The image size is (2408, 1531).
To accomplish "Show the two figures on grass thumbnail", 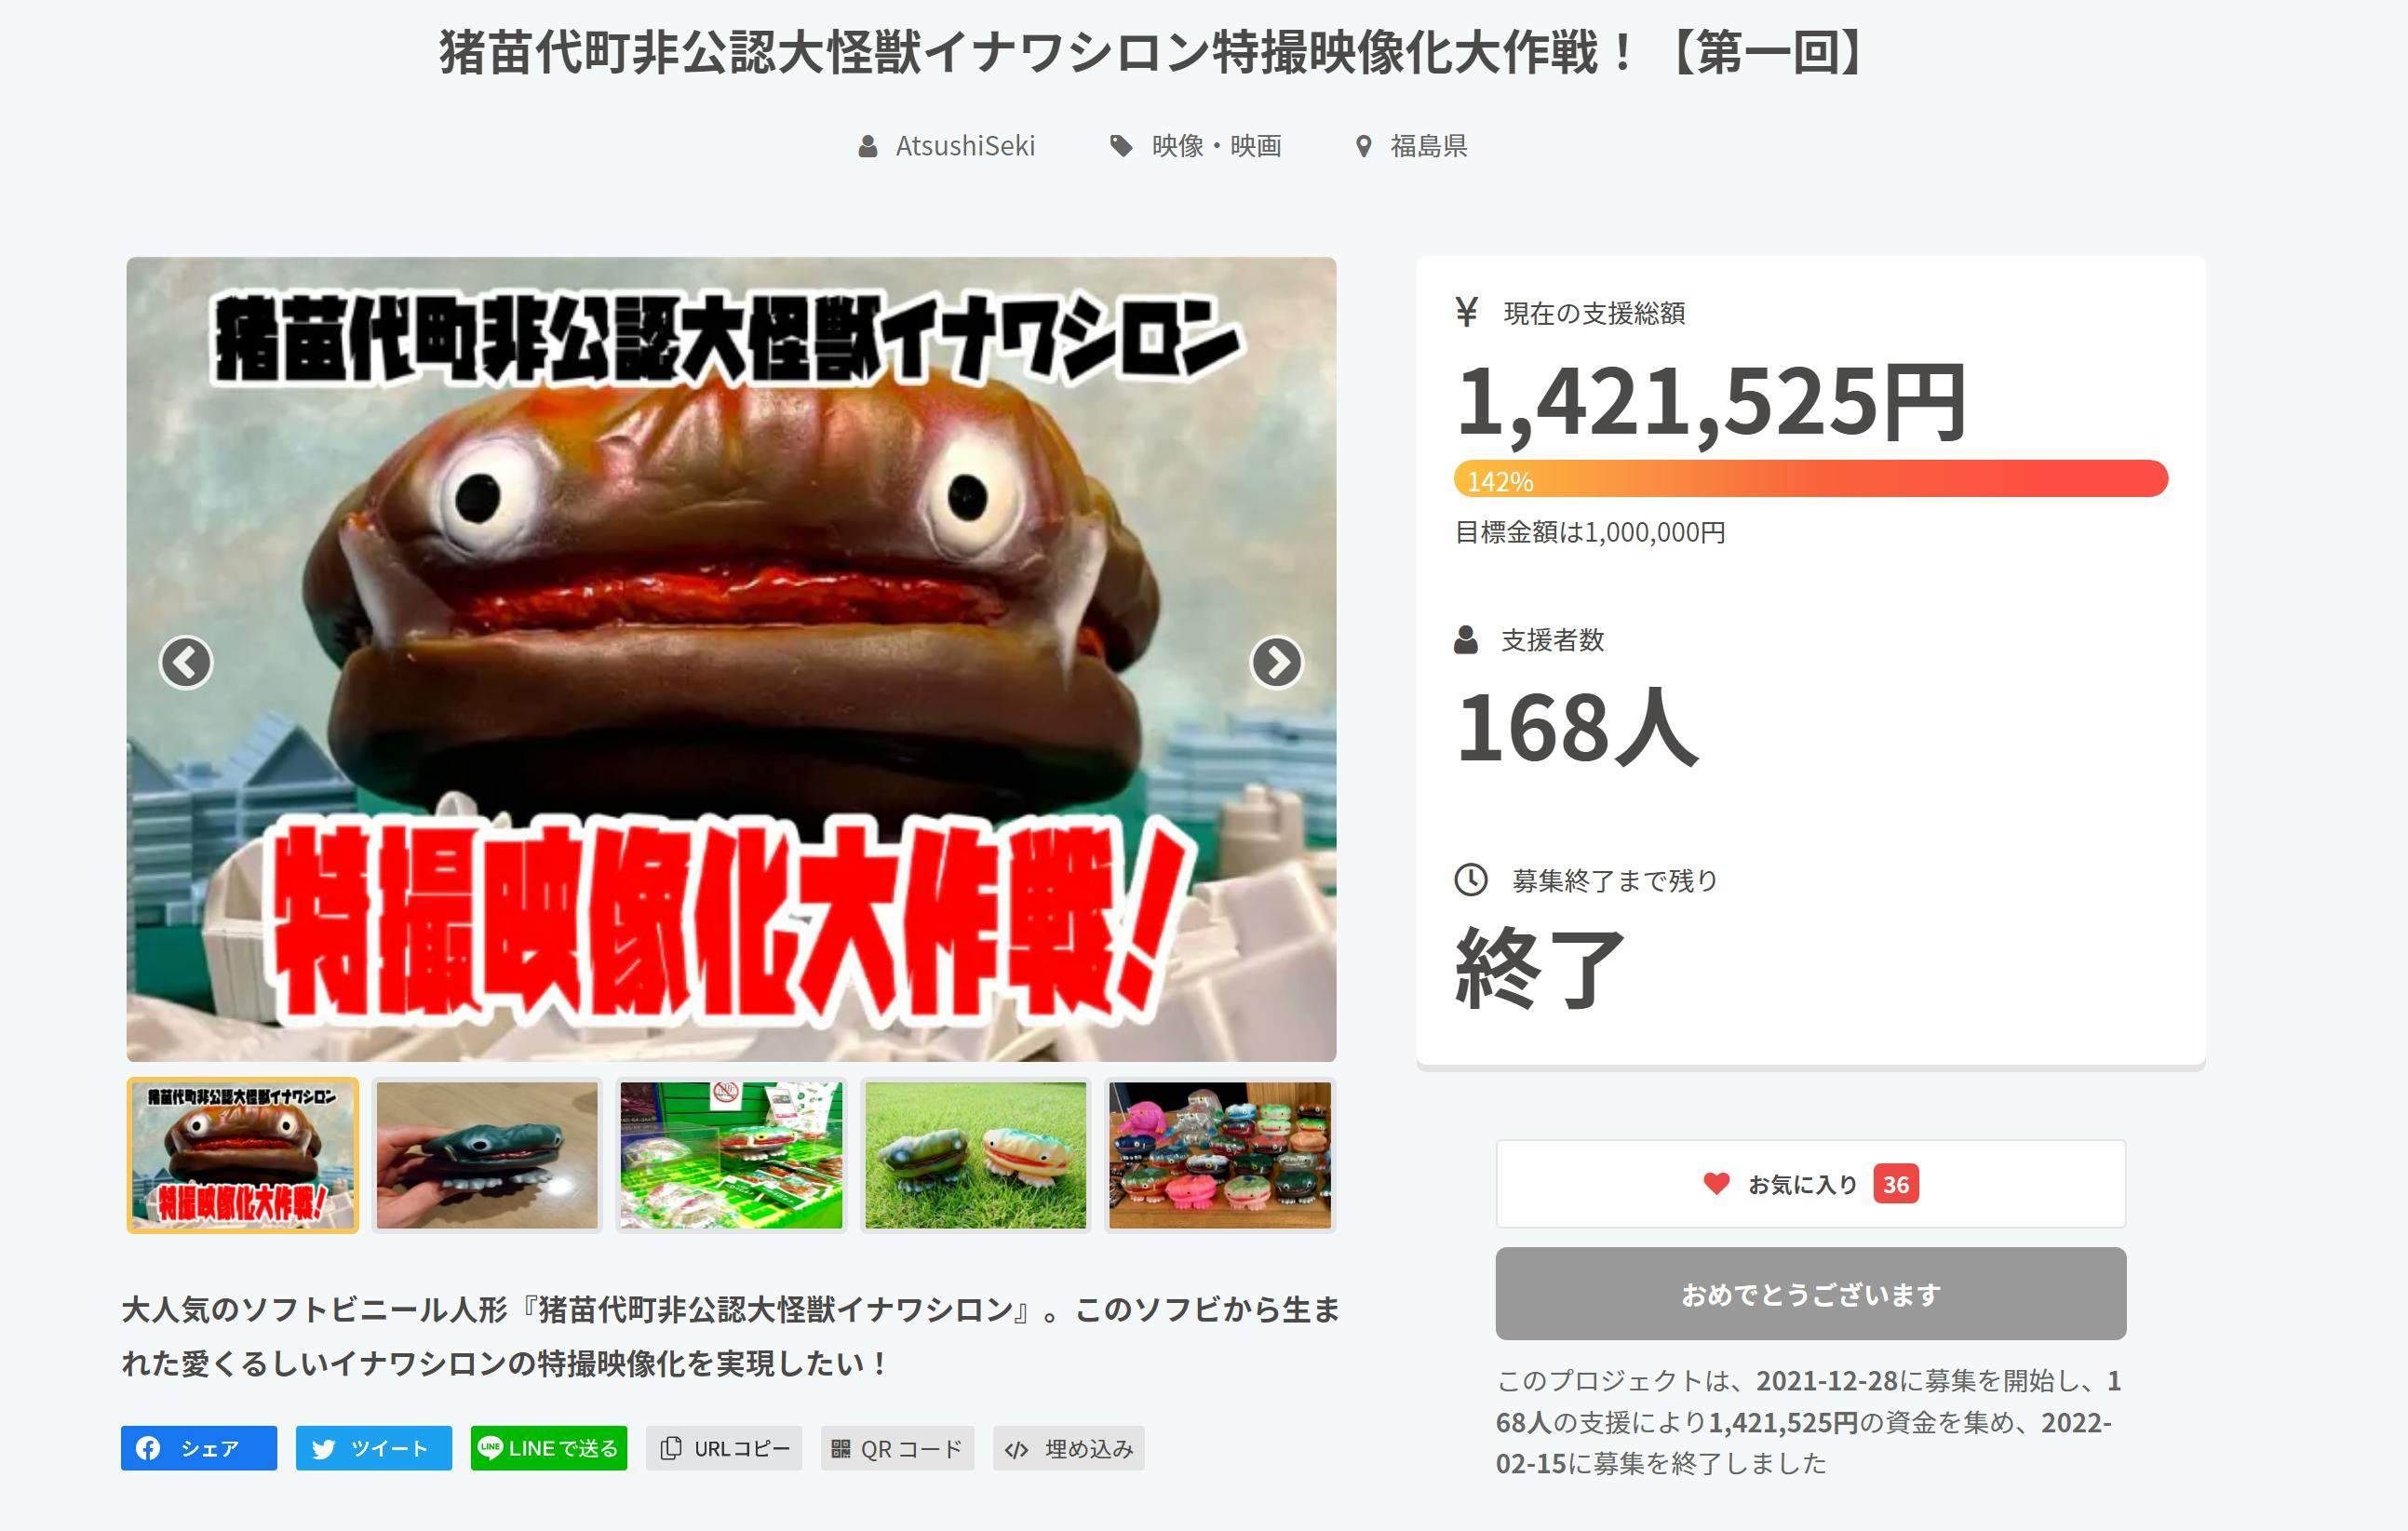I will pos(975,1155).
